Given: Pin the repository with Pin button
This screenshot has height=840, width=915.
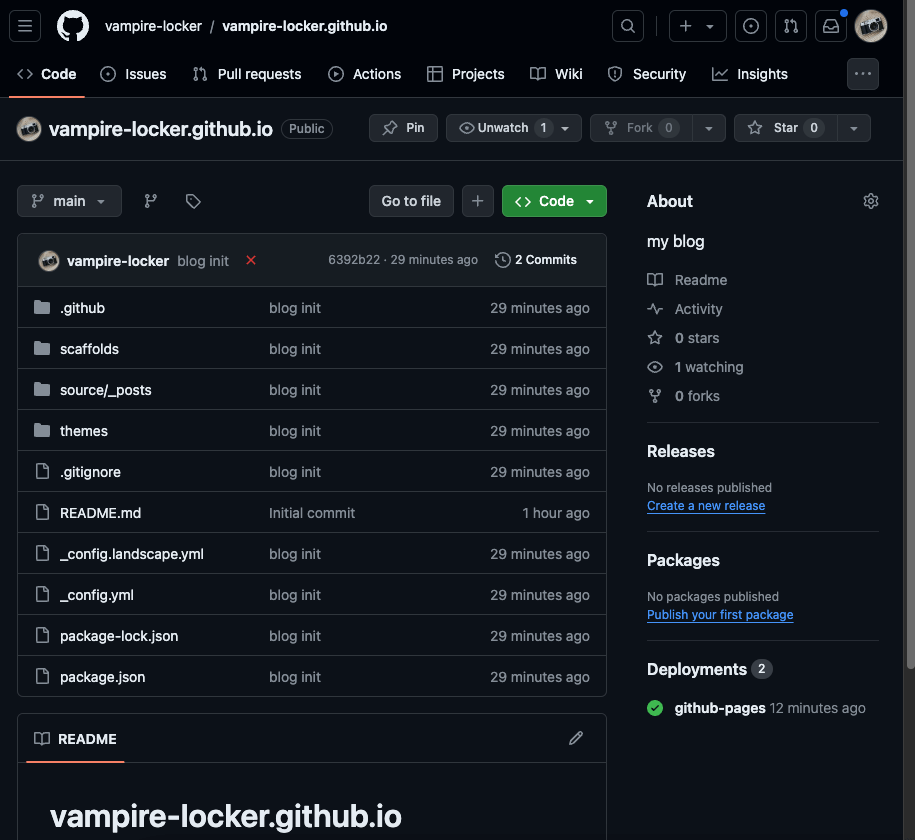Looking at the screenshot, I should 403,128.
